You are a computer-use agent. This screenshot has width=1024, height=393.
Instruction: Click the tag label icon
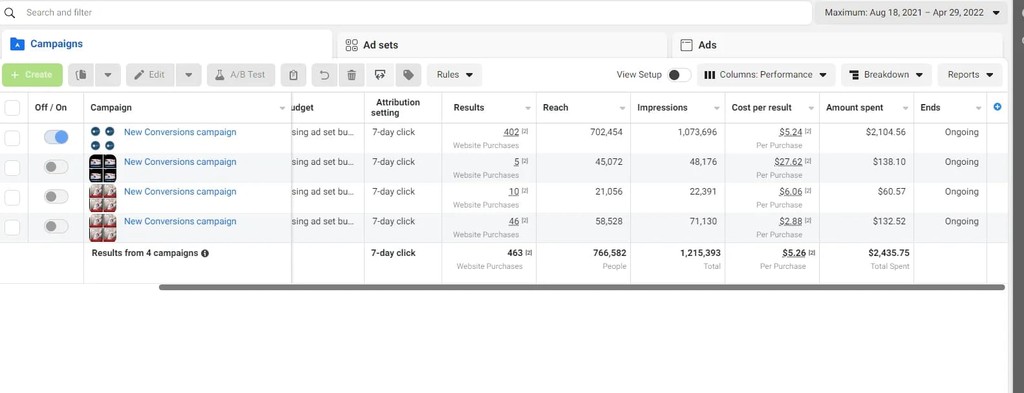coord(408,74)
